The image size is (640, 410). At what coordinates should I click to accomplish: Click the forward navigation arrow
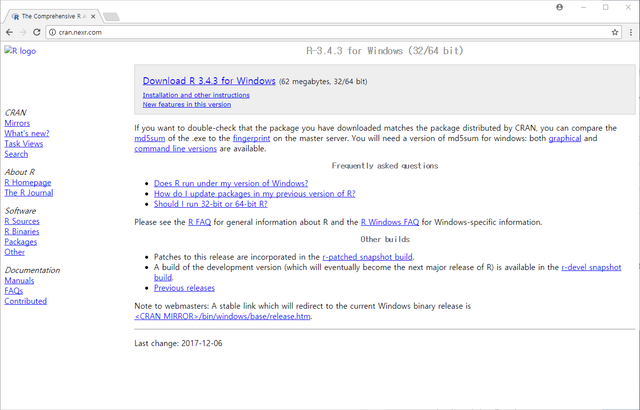(x=28, y=32)
